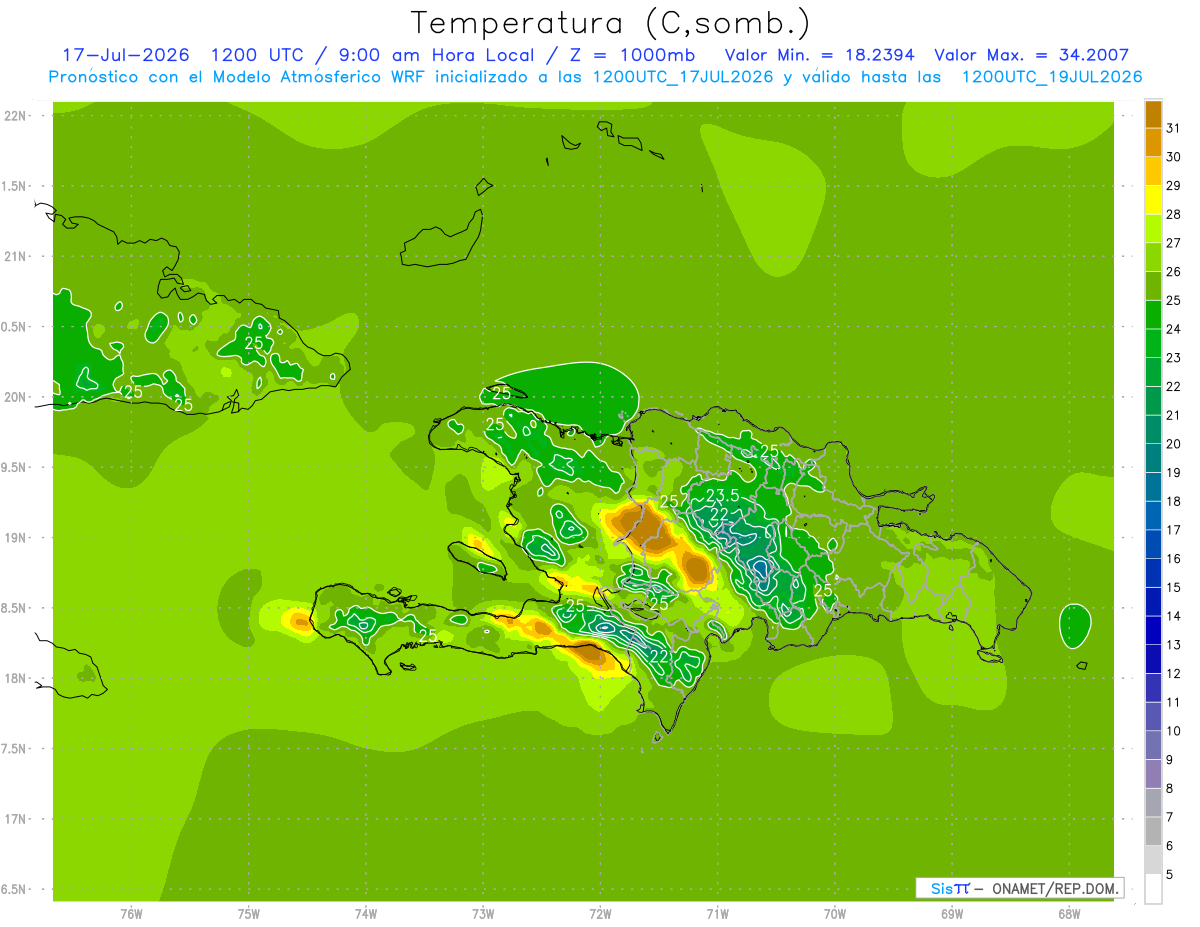Click the "71W" longitude axis label
Image resolution: width=1200 pixels, height=927 pixels.
pyautogui.click(x=717, y=914)
